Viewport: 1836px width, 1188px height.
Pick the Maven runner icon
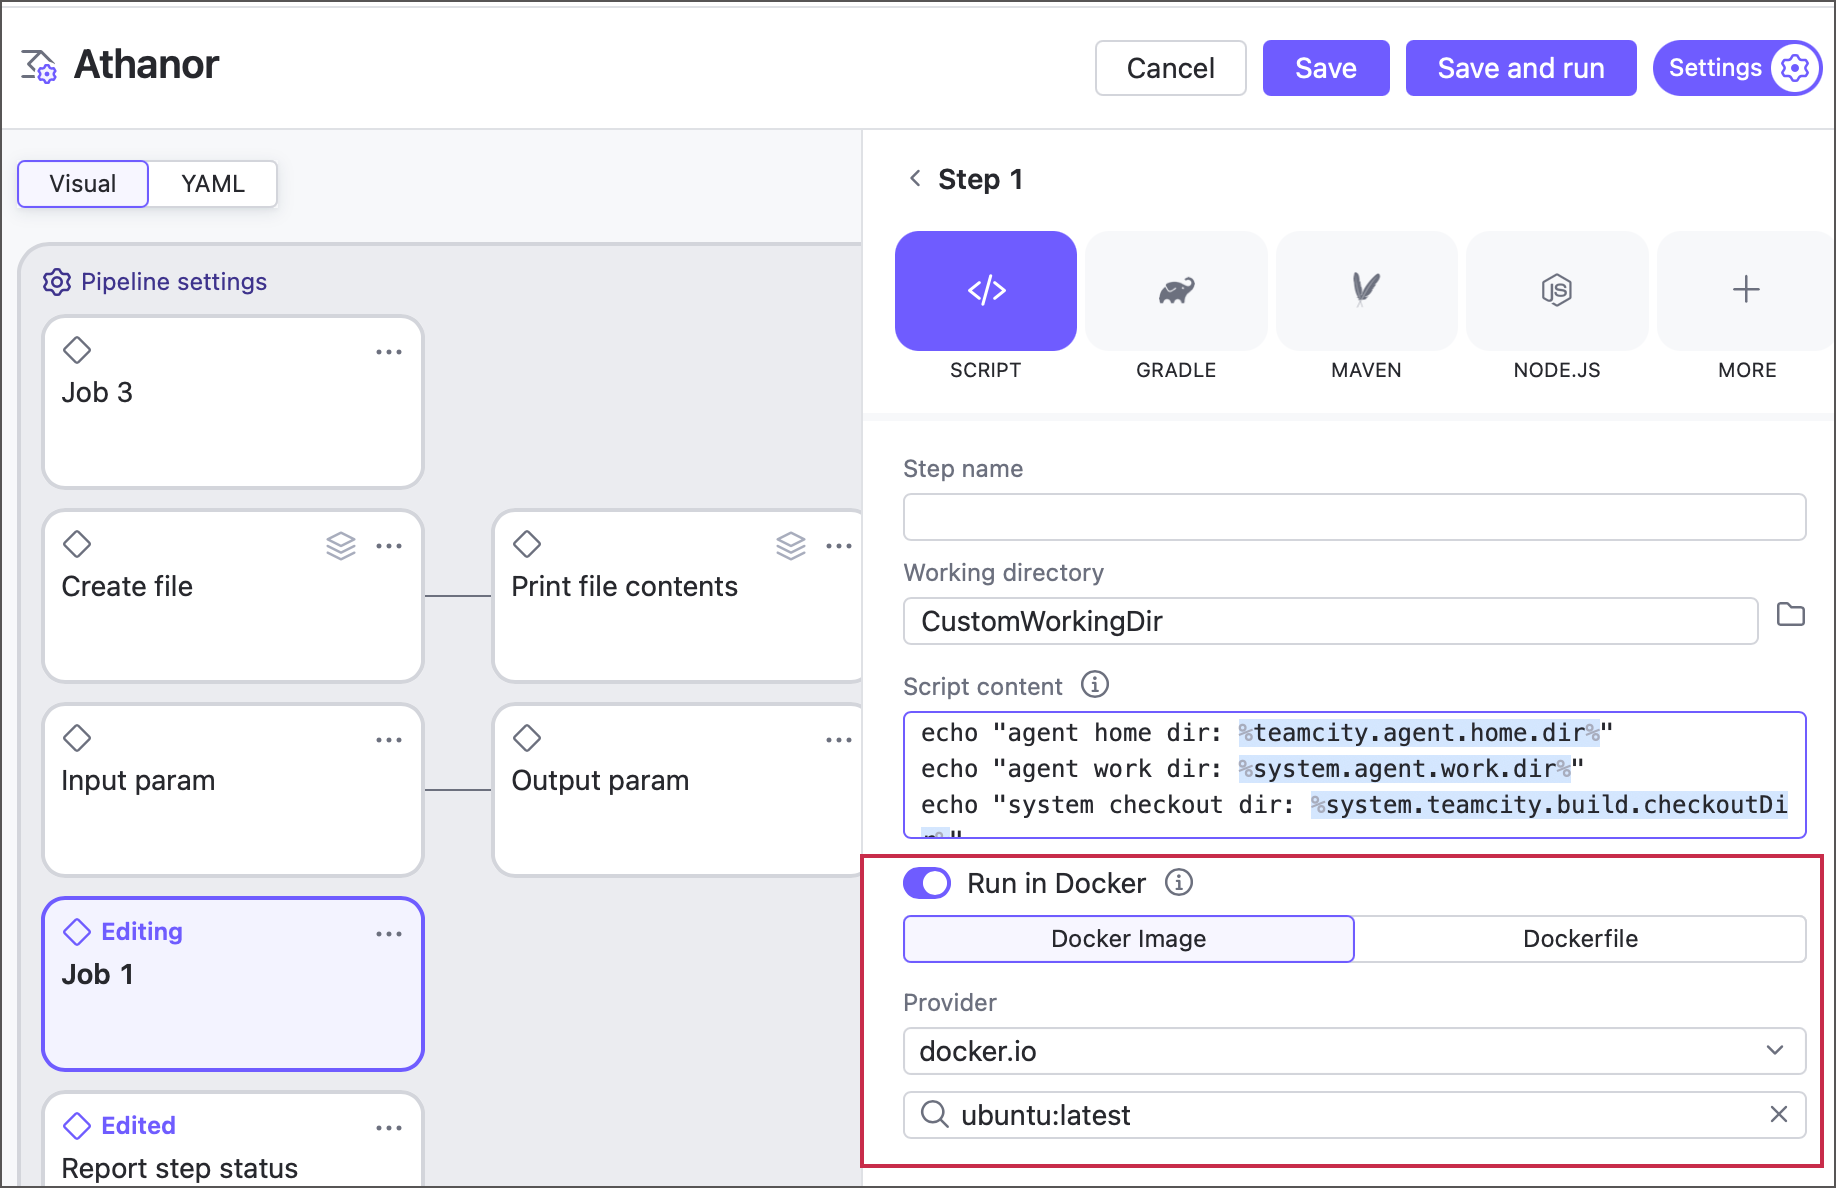pos(1366,291)
